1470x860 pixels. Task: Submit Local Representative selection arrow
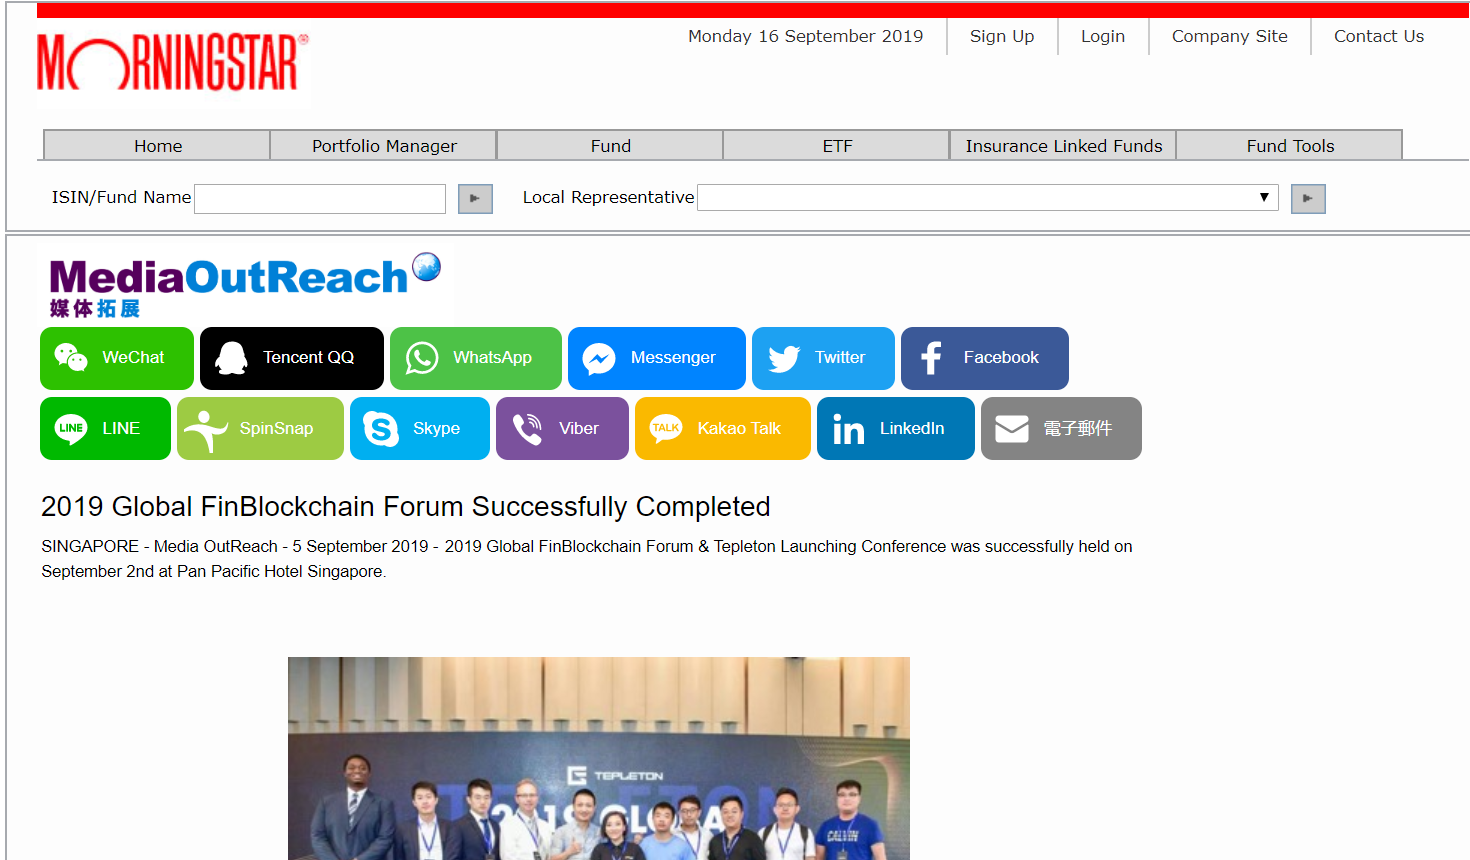tap(1308, 199)
